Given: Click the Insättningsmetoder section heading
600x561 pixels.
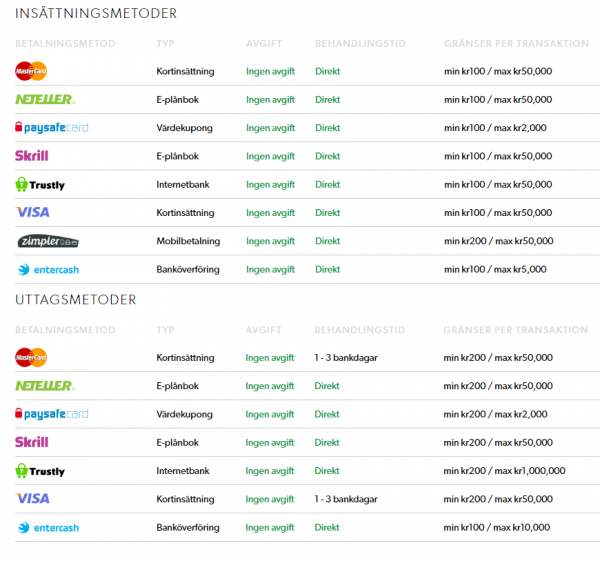Looking at the screenshot, I should coord(96,14).
